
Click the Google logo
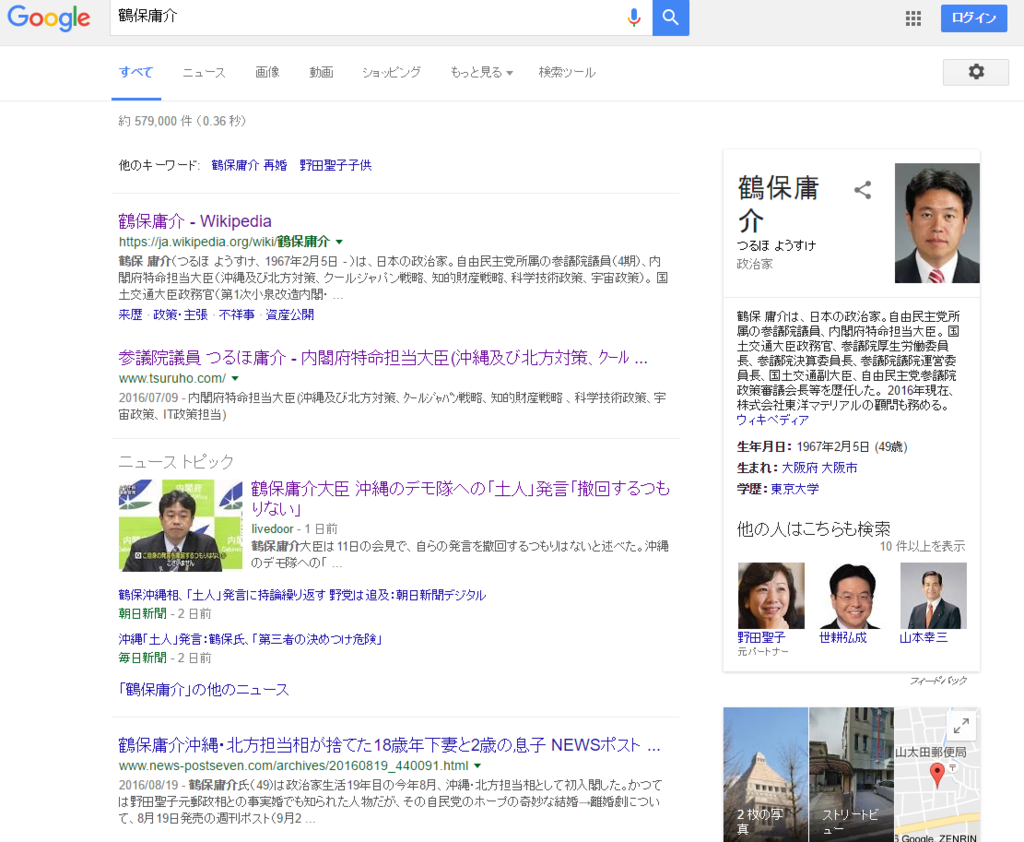(x=48, y=18)
